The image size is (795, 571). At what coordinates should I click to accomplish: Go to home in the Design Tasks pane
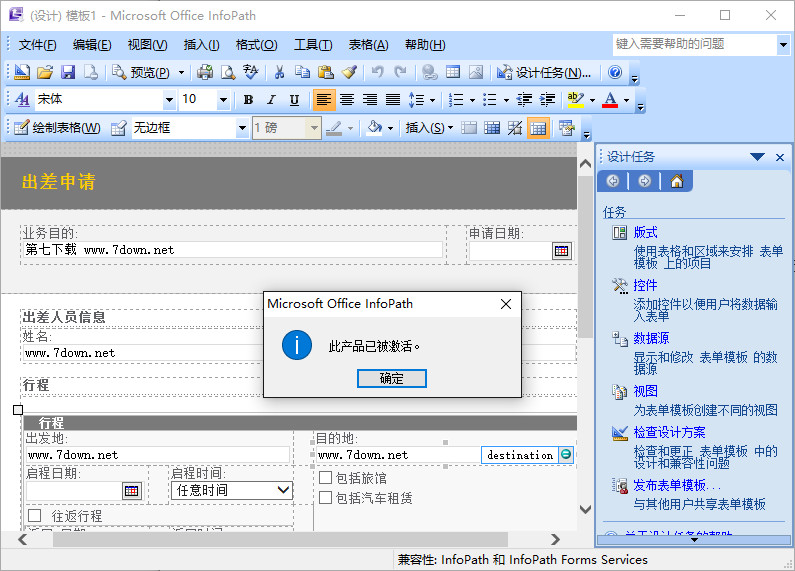point(677,181)
